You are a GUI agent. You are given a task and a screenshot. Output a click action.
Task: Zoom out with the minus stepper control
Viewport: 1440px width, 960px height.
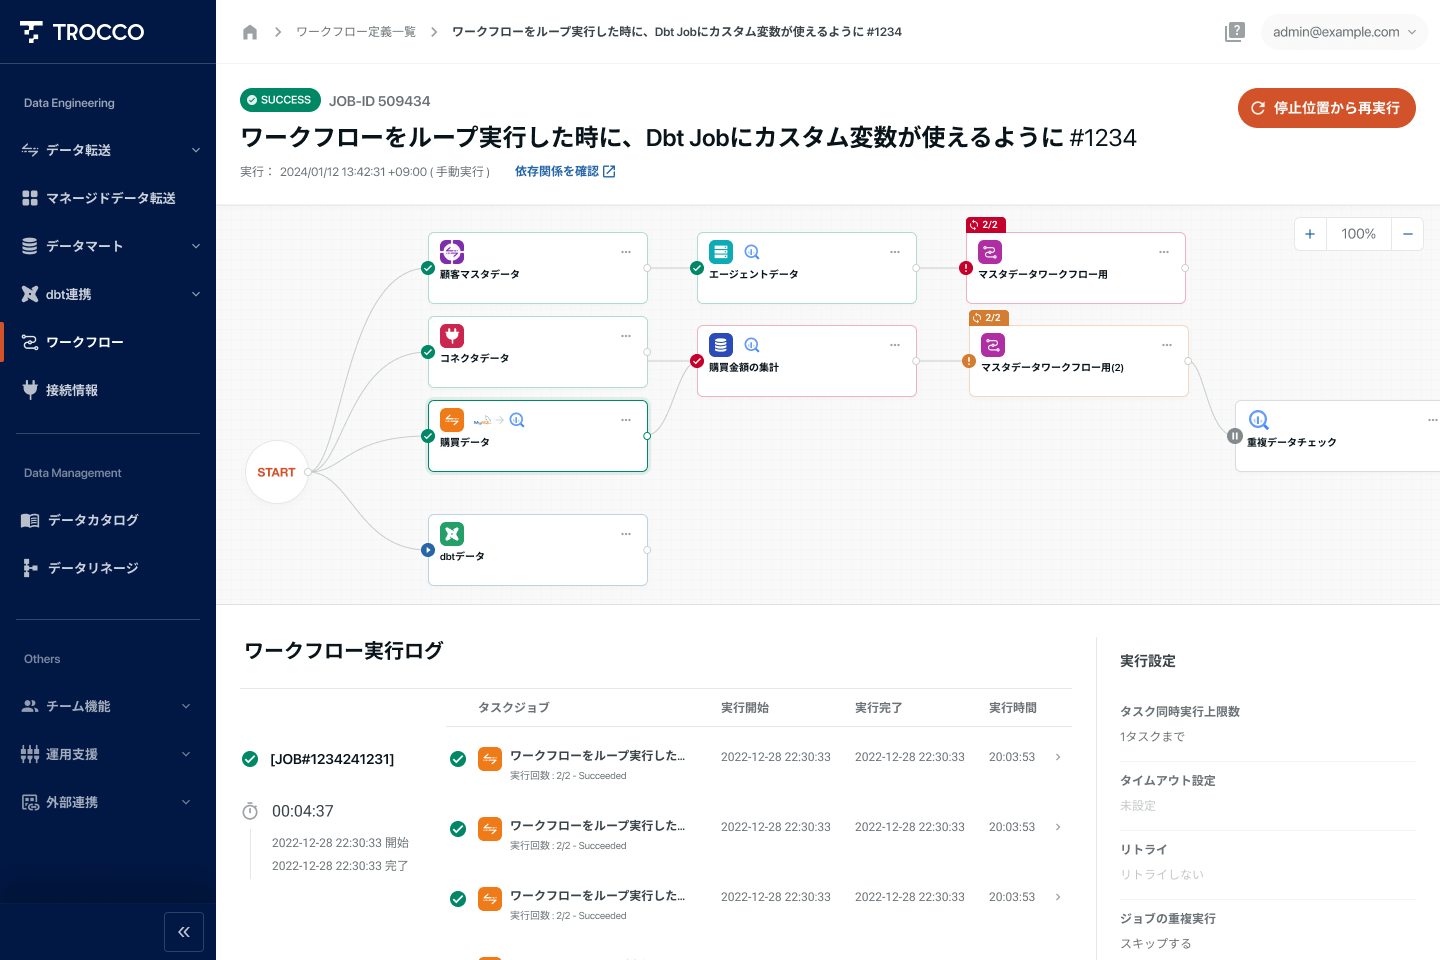tap(1407, 233)
